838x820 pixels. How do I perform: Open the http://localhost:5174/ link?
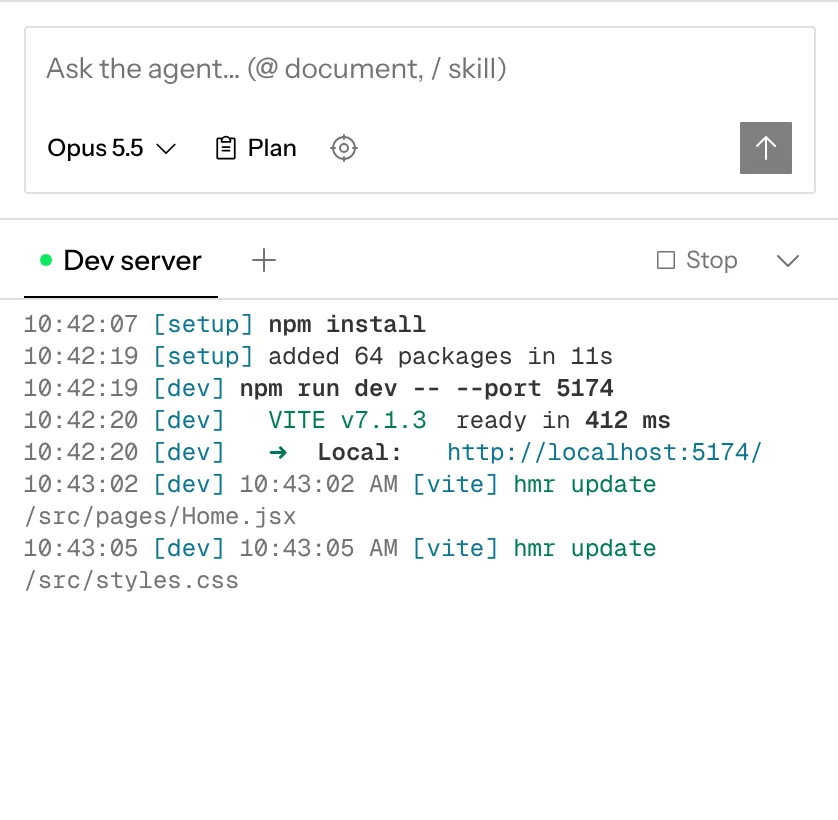(604, 452)
